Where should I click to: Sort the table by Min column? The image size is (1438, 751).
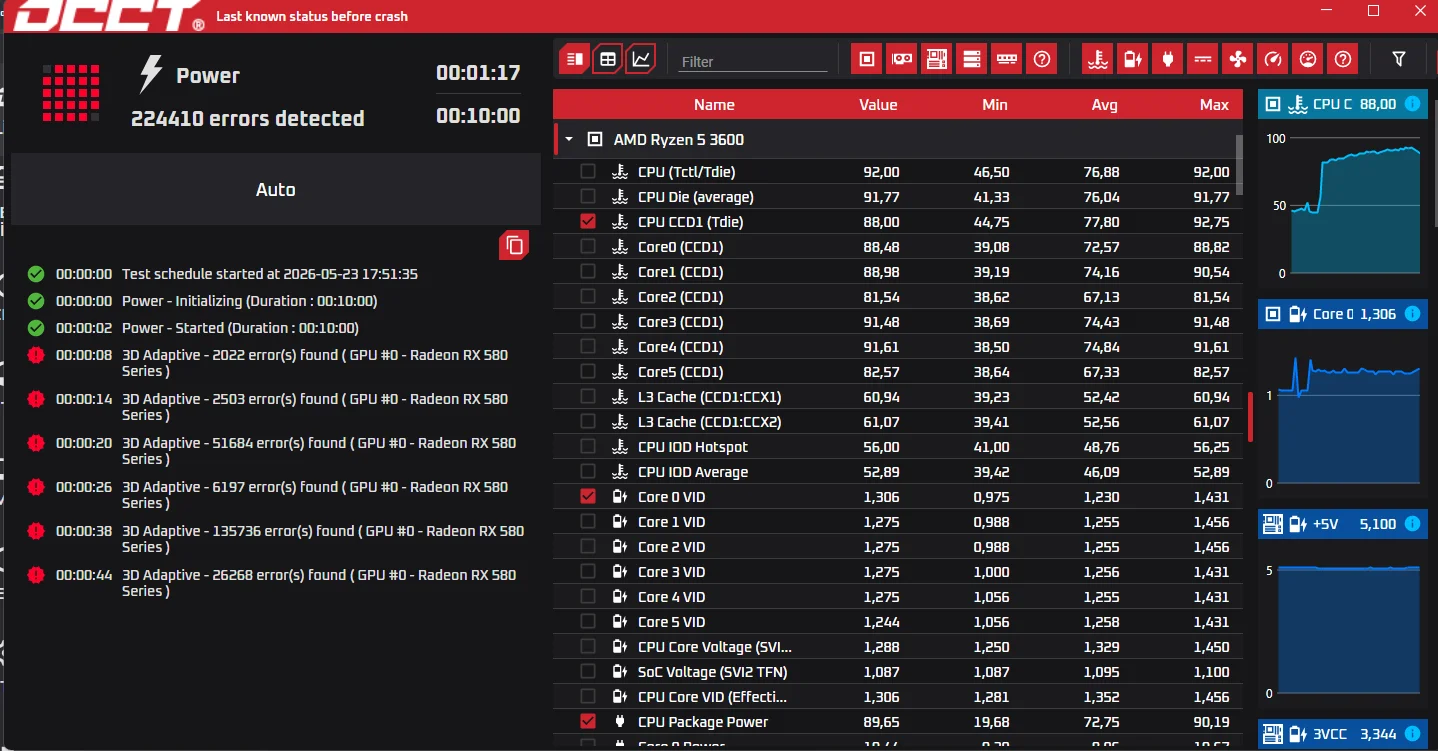click(994, 105)
